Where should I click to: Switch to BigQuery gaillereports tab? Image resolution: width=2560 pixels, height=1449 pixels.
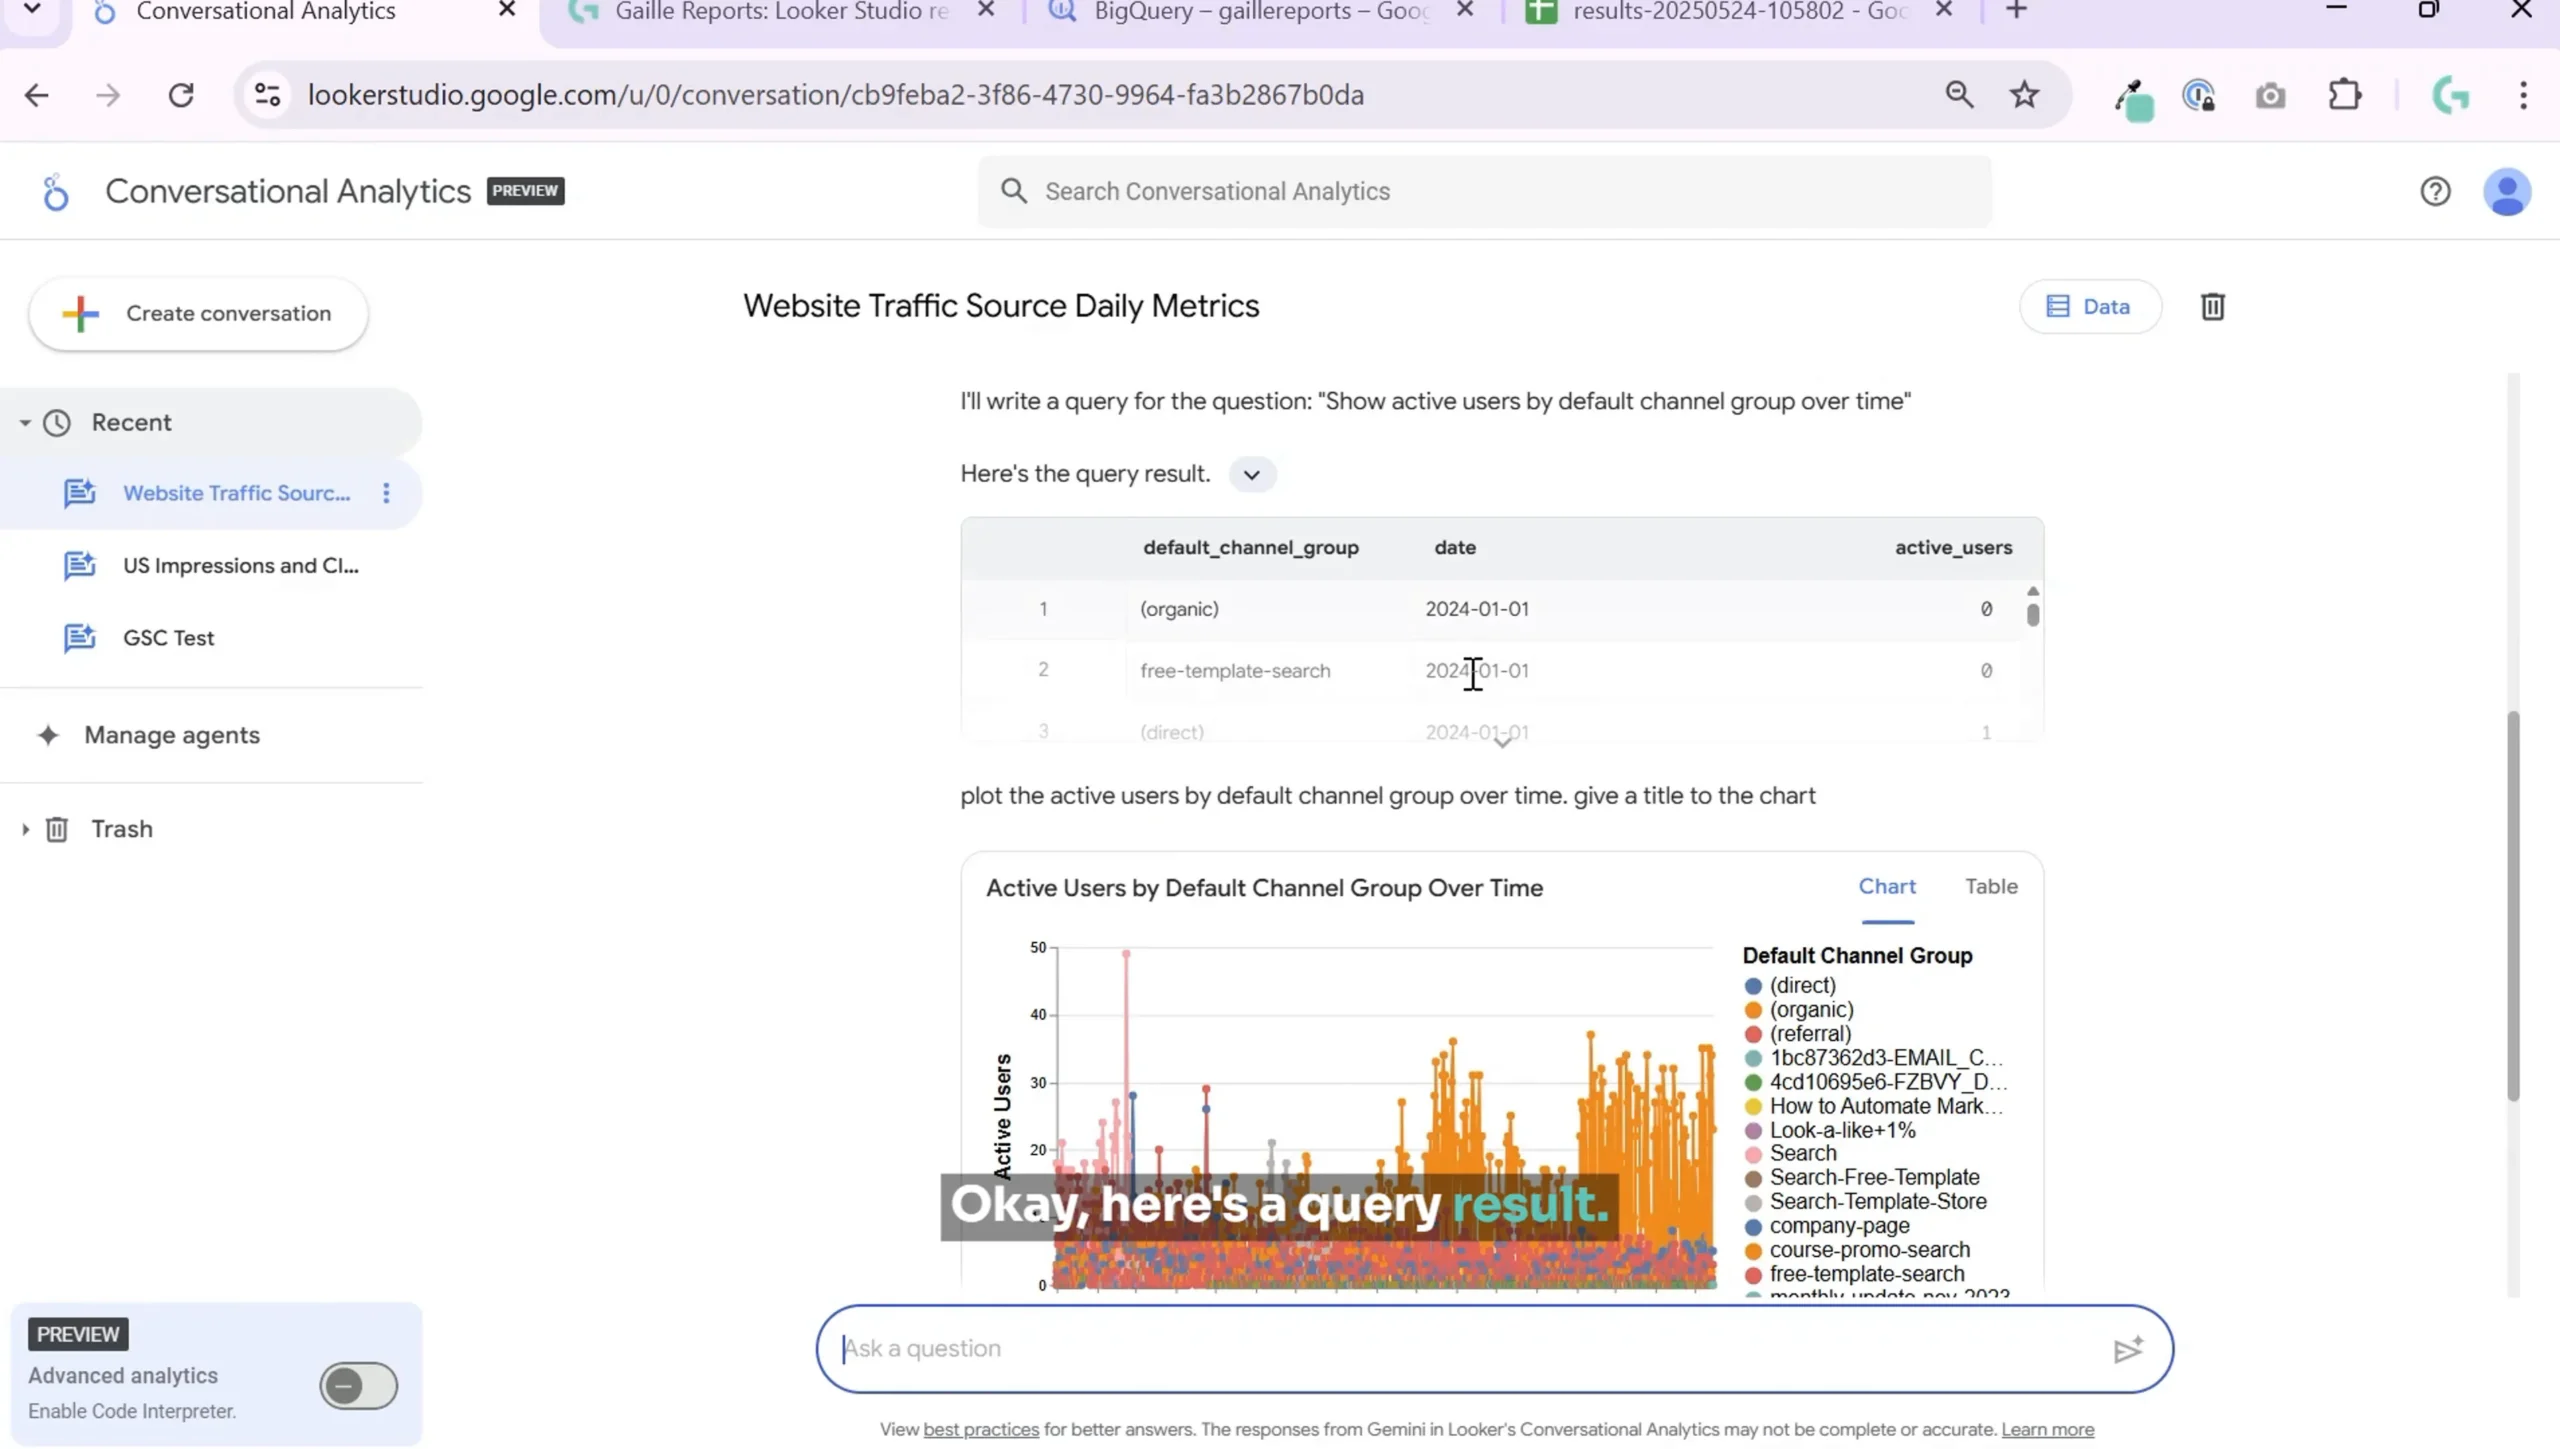1262,12
